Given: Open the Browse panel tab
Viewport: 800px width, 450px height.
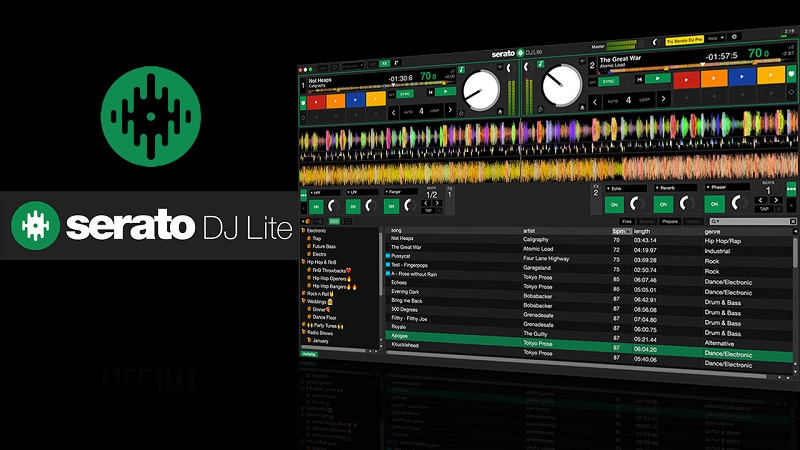Looking at the screenshot, I should tap(647, 221).
